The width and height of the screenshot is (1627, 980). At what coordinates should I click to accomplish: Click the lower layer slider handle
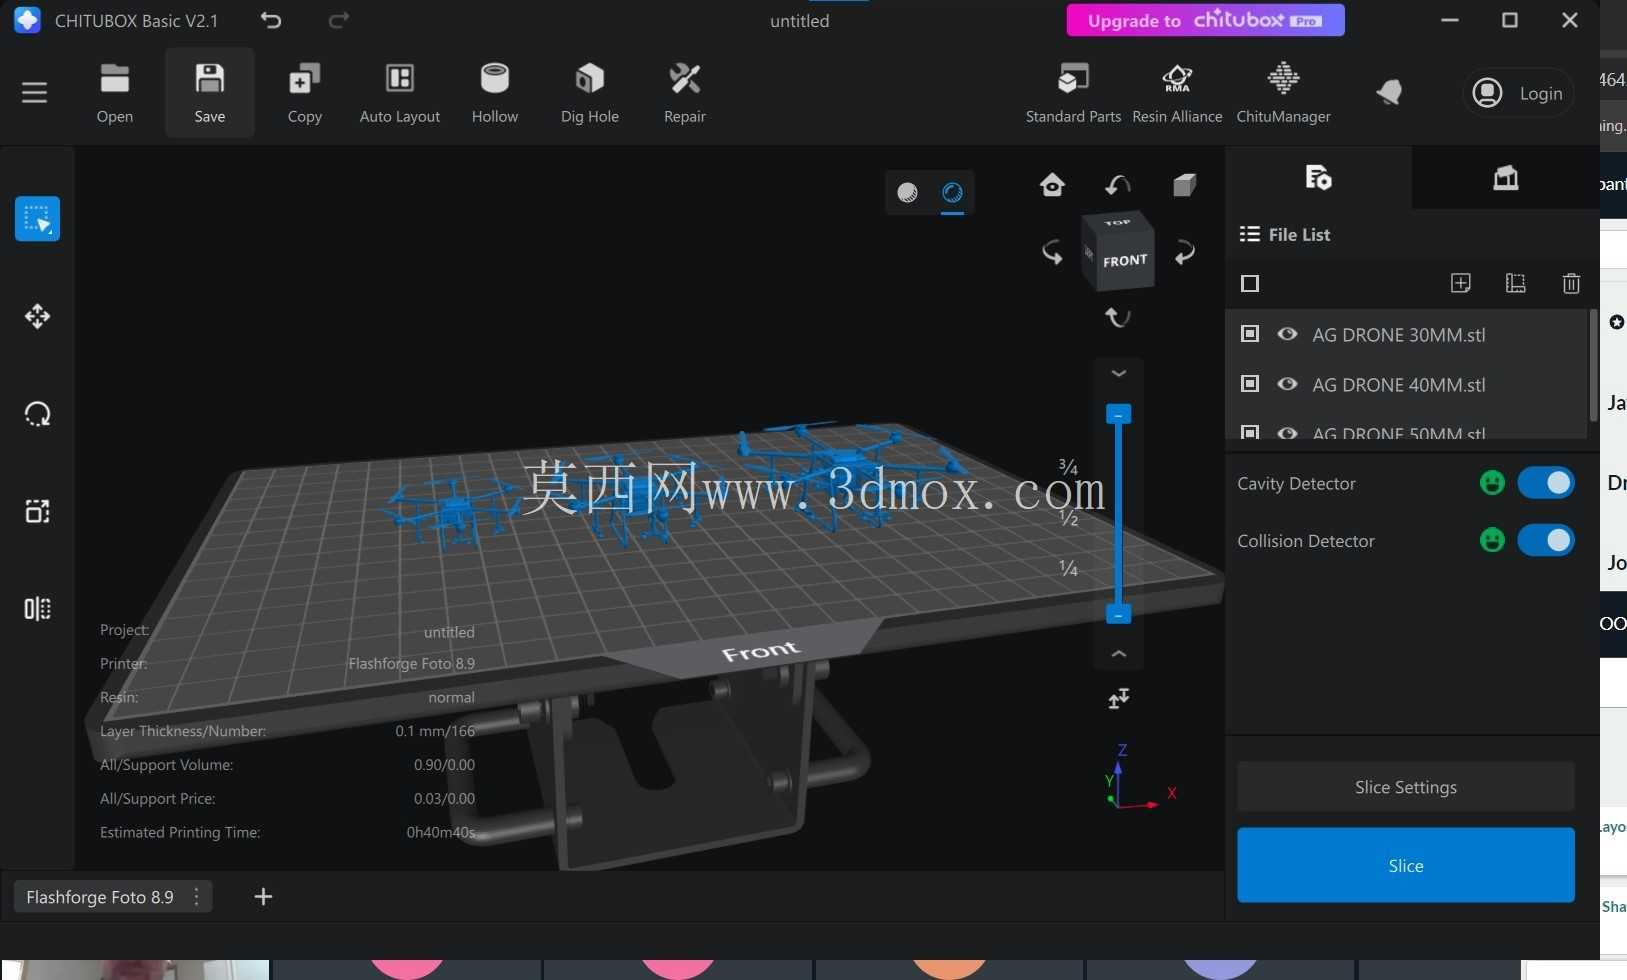(1118, 614)
